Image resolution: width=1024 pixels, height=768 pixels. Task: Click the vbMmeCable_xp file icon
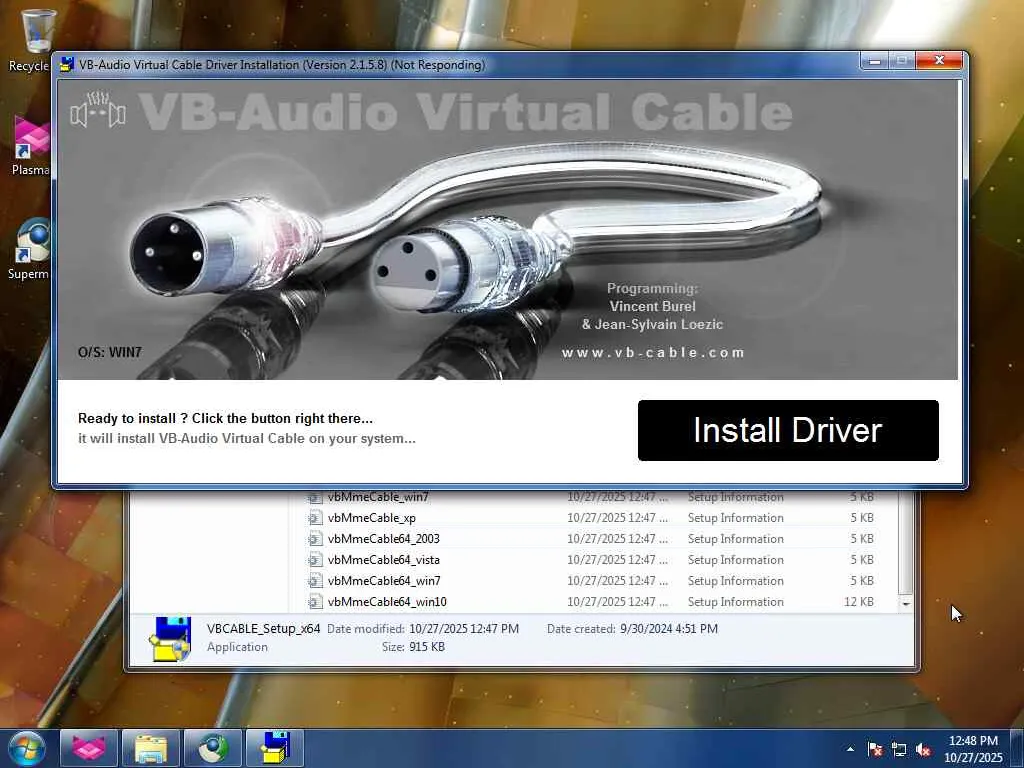click(315, 518)
